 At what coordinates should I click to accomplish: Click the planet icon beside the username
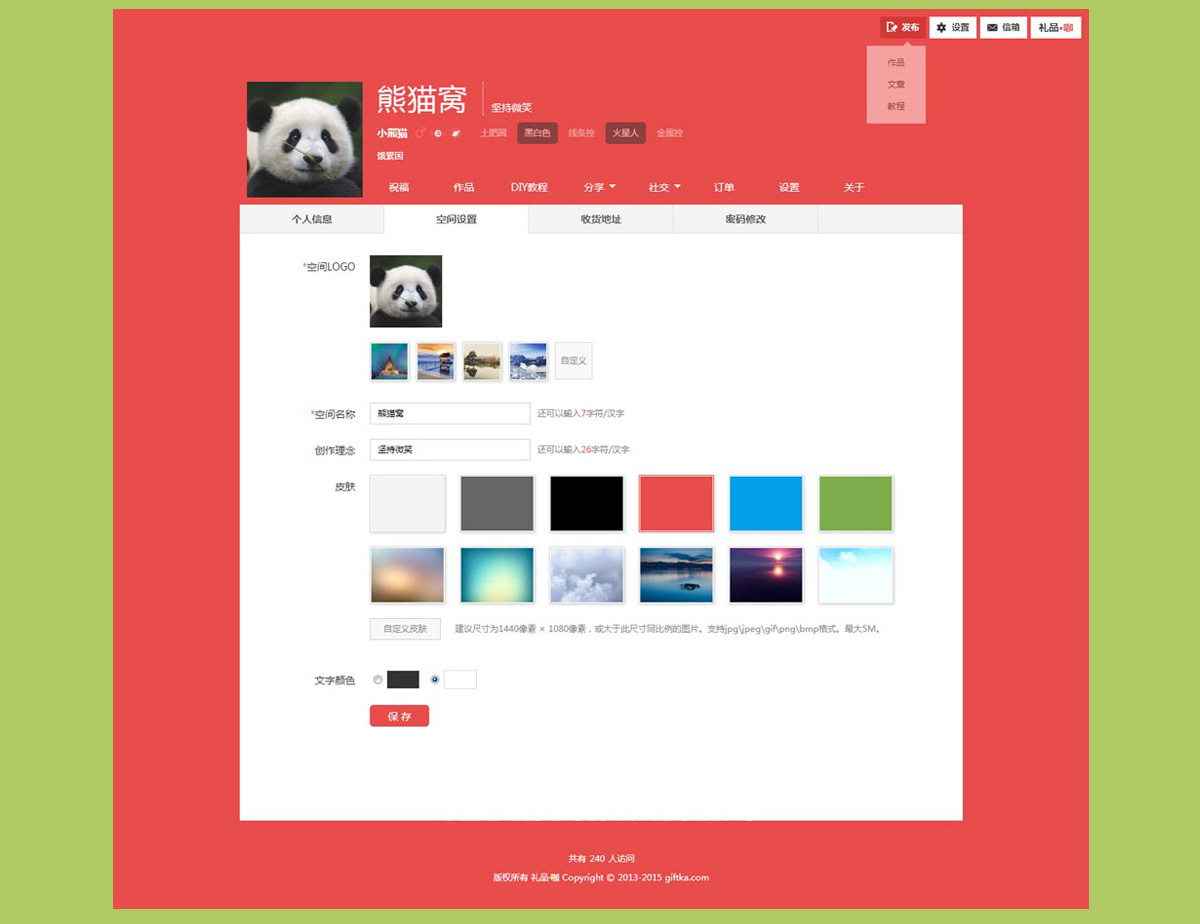pos(456,133)
